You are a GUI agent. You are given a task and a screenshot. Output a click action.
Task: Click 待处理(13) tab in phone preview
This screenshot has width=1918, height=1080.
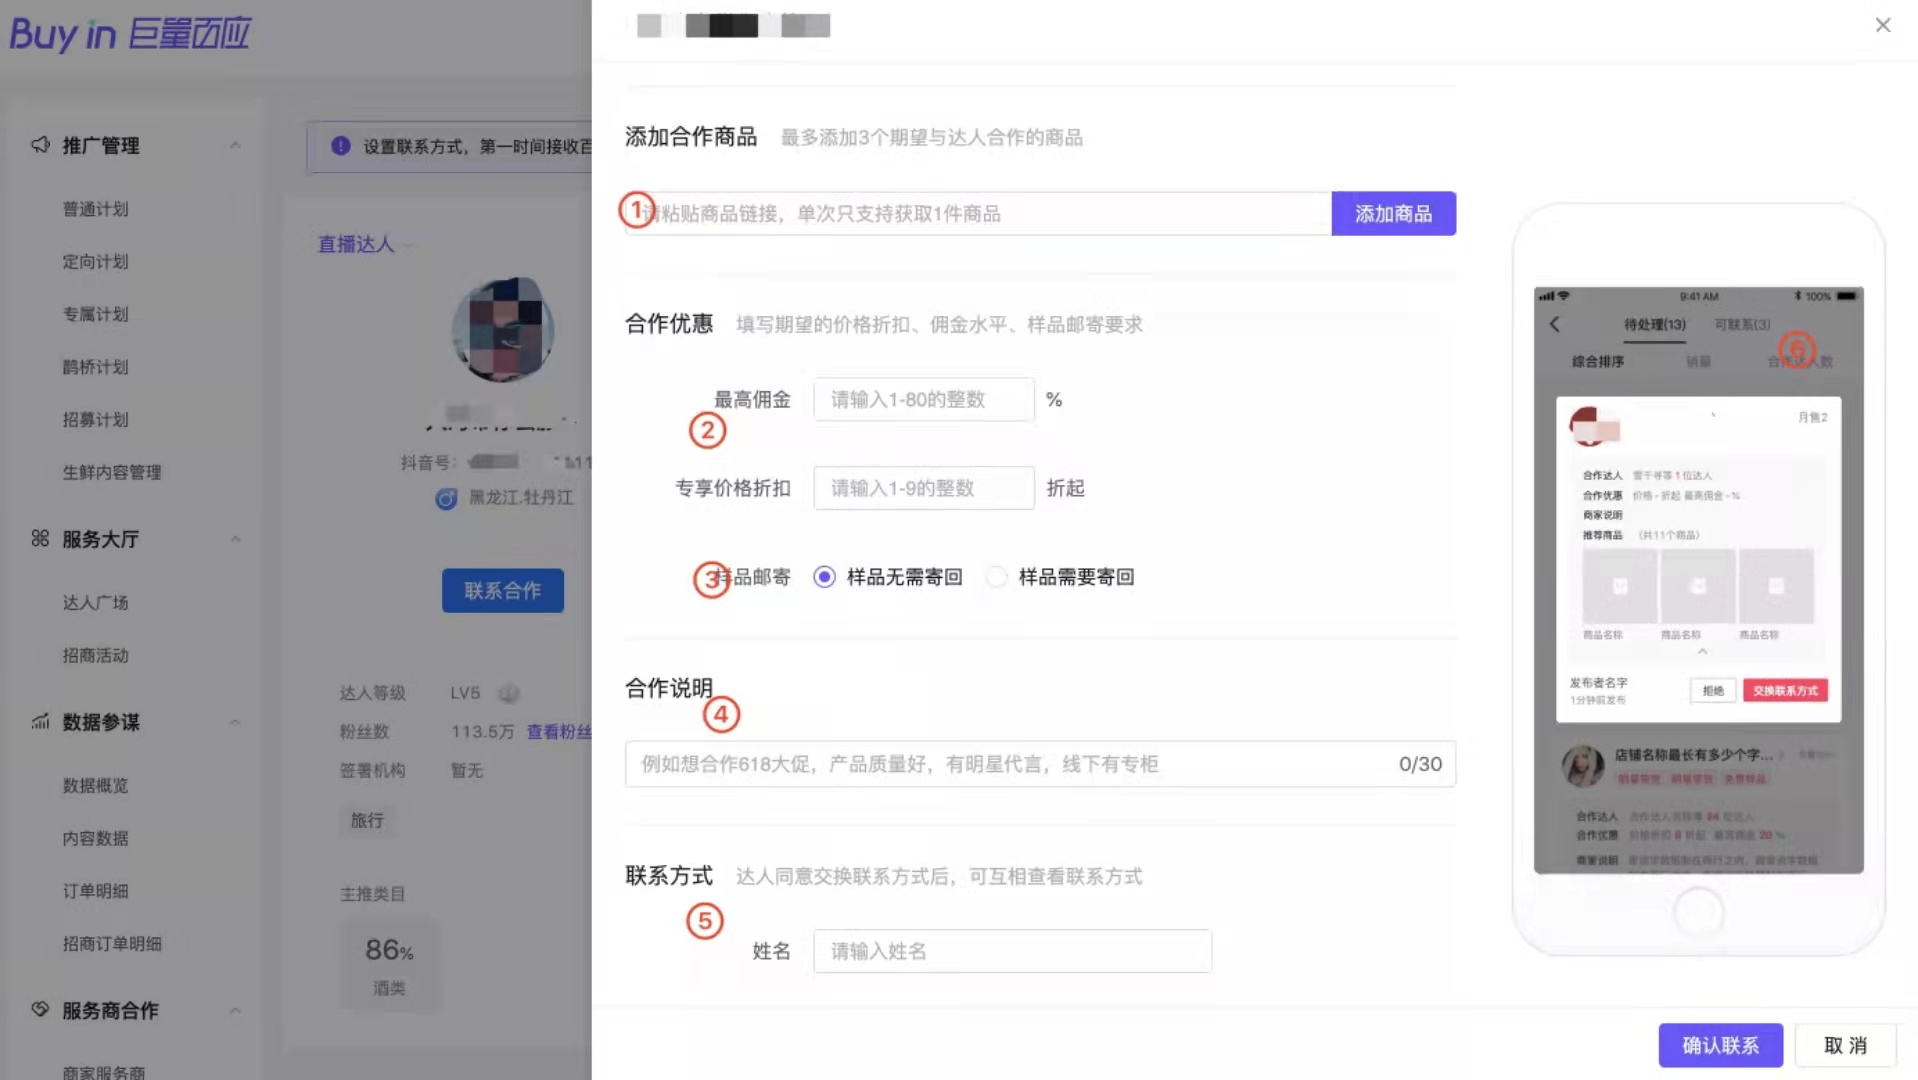click(x=1654, y=324)
